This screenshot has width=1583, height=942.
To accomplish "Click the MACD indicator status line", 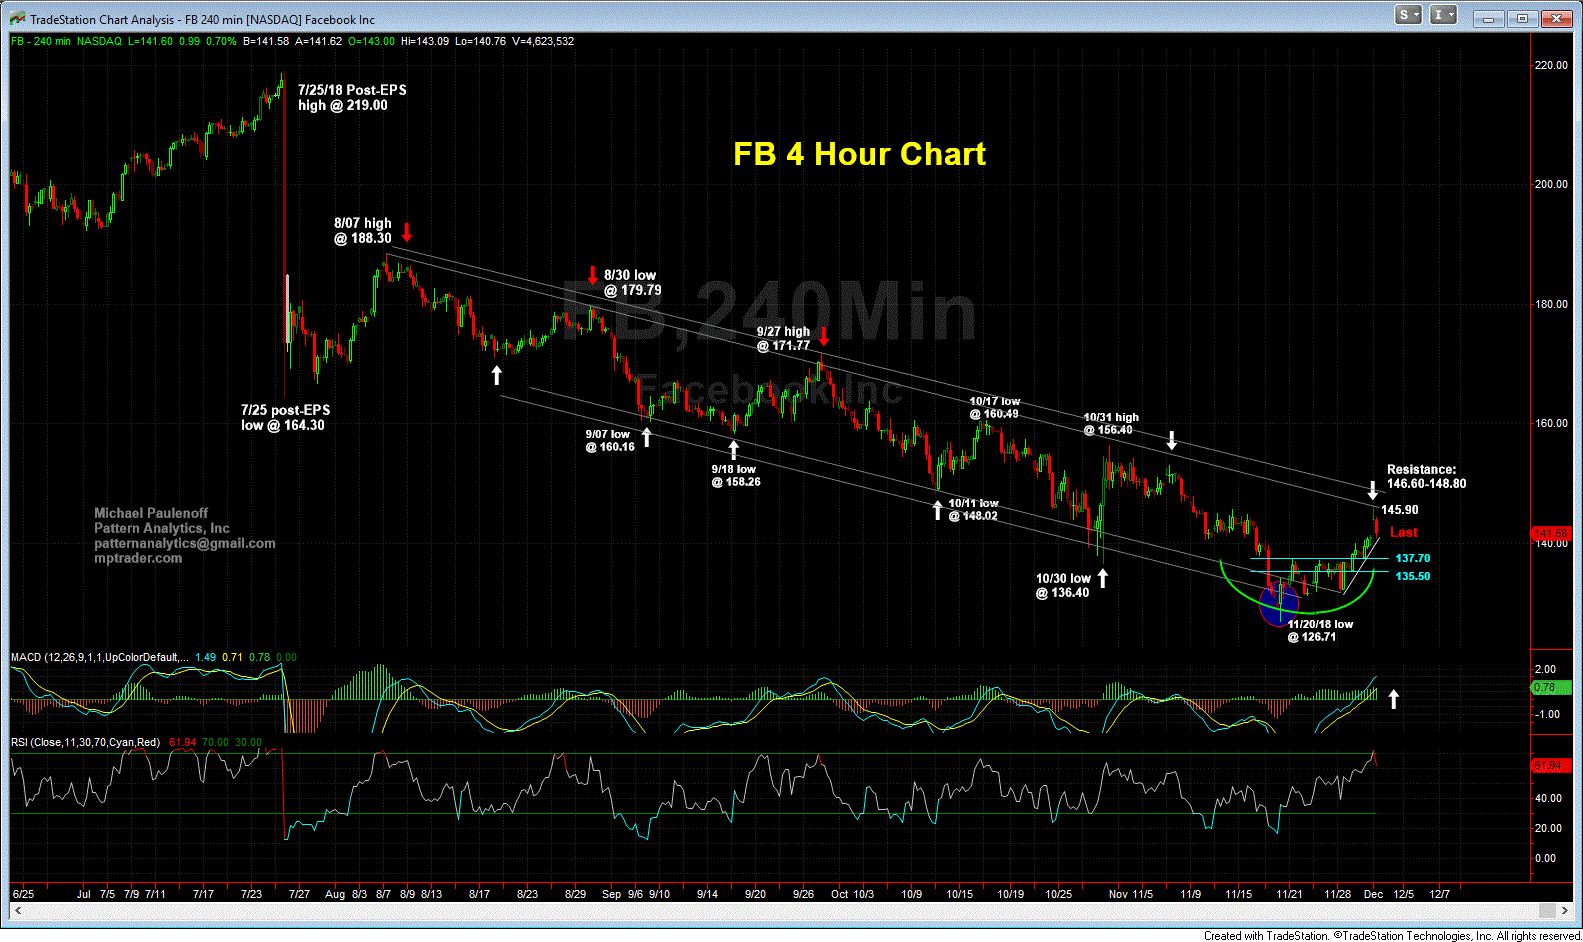I will tap(154, 657).
